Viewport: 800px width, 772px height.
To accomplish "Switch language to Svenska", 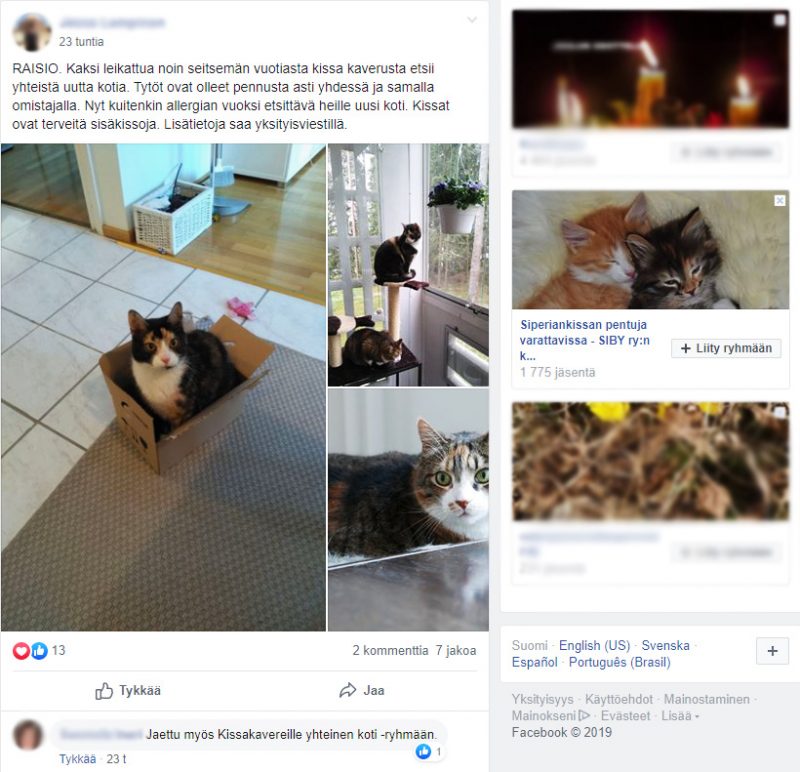I will tap(665, 645).
